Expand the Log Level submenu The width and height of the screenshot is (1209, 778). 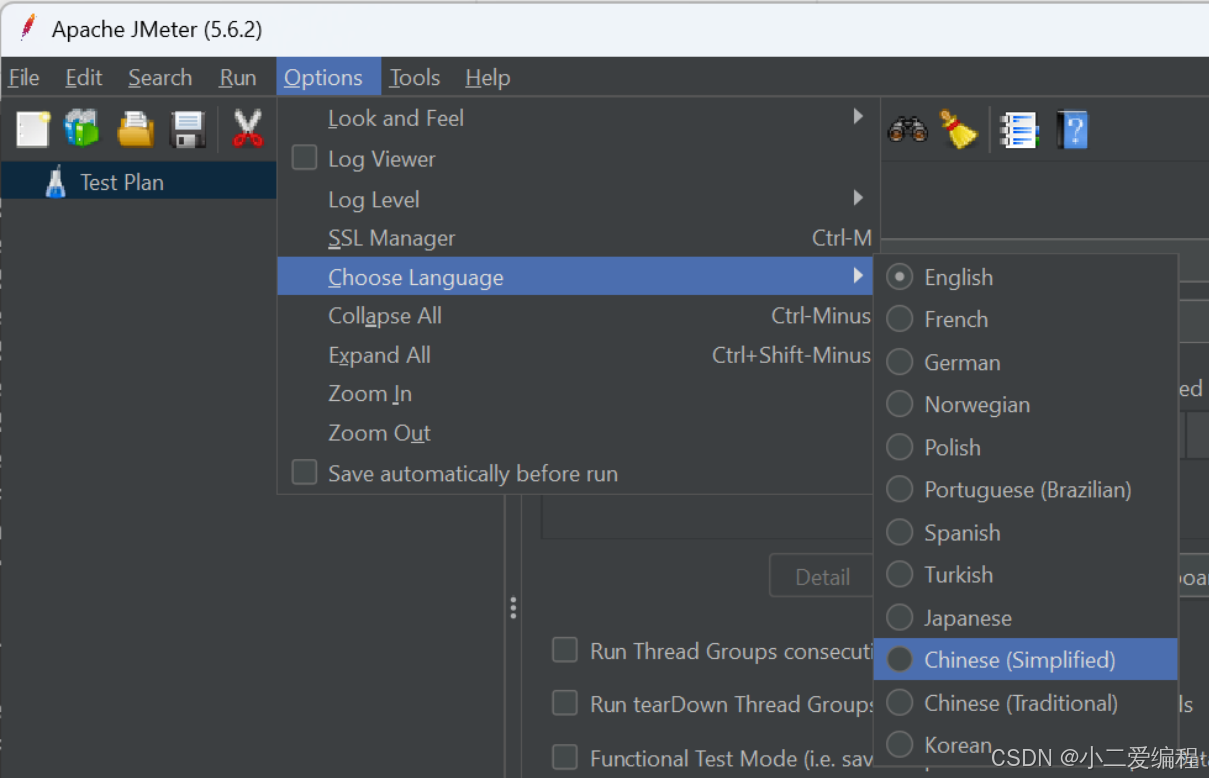tap(578, 199)
